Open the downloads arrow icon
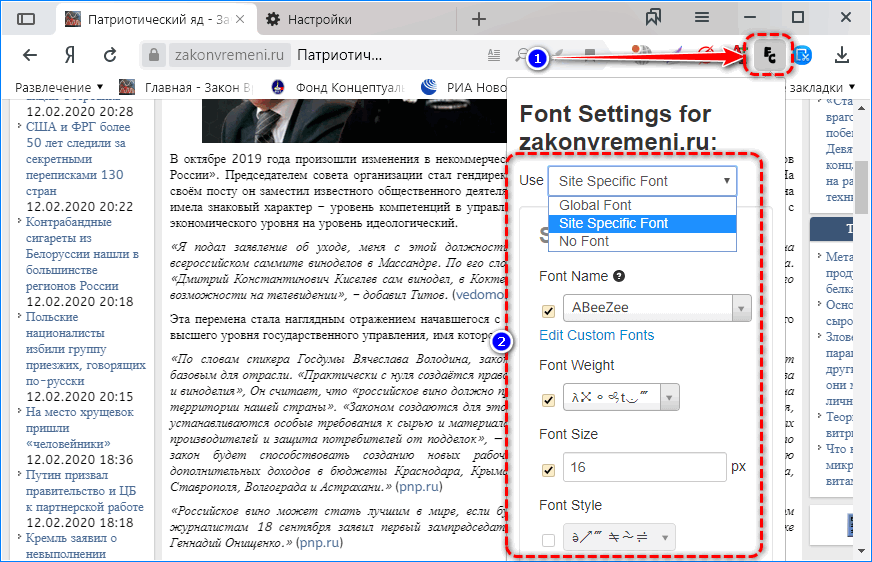The width and height of the screenshot is (872, 562). [842, 56]
